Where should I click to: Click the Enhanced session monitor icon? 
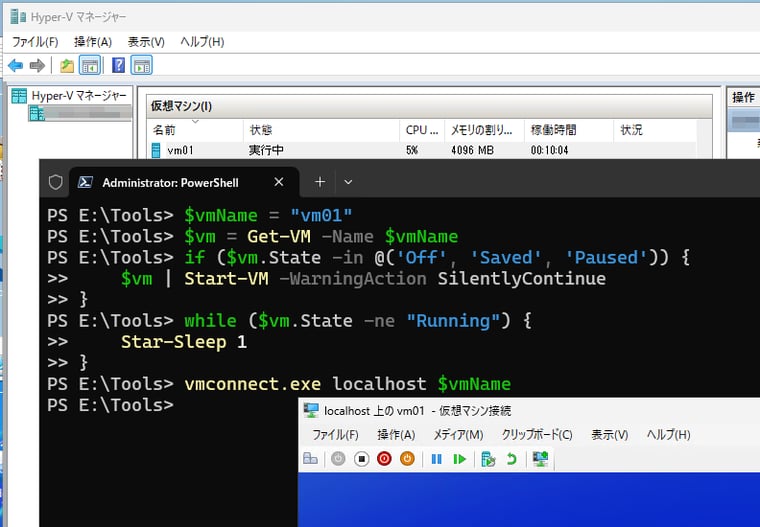540,459
